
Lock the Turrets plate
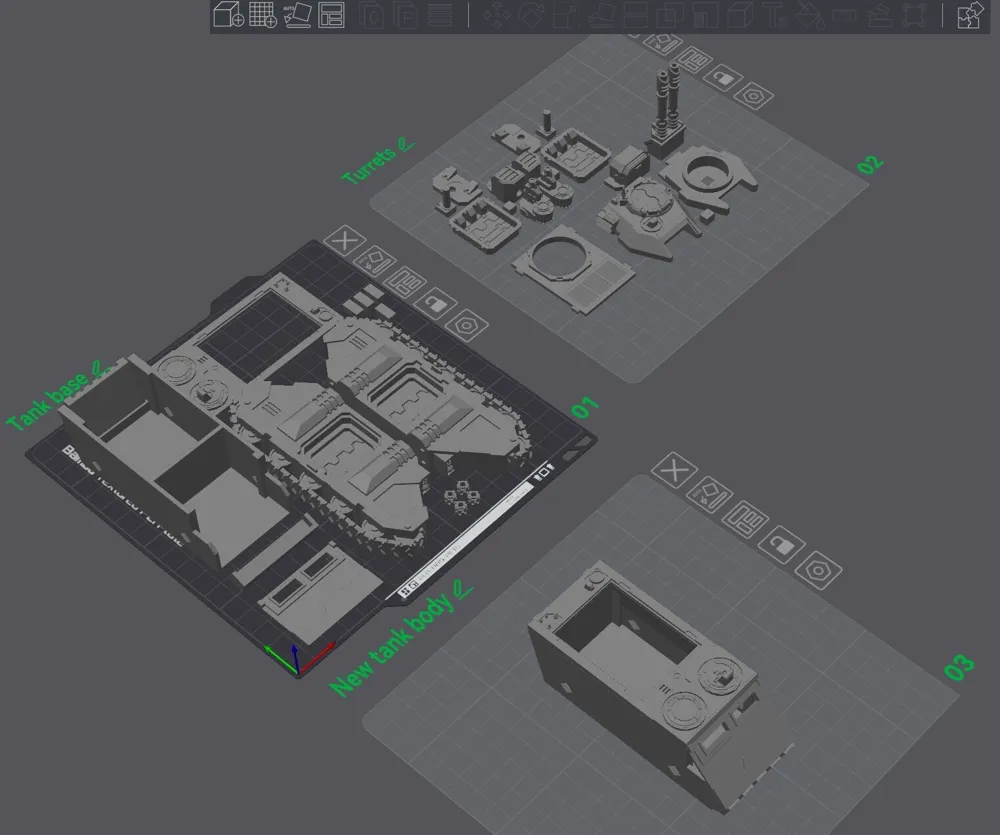pyautogui.click(x=723, y=77)
